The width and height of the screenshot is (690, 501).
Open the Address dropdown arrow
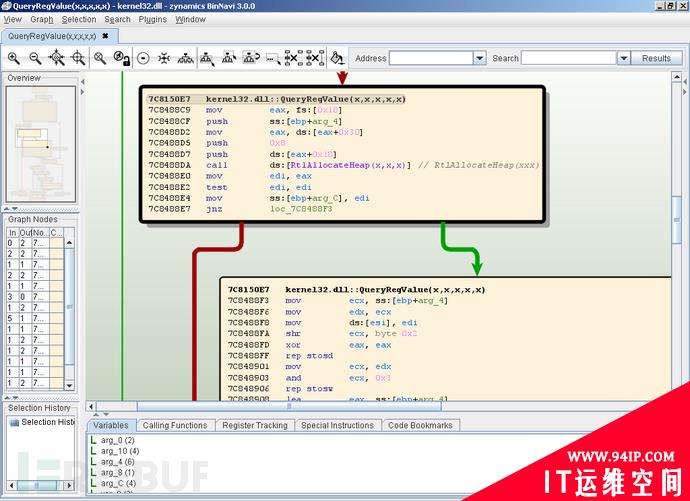[480, 58]
